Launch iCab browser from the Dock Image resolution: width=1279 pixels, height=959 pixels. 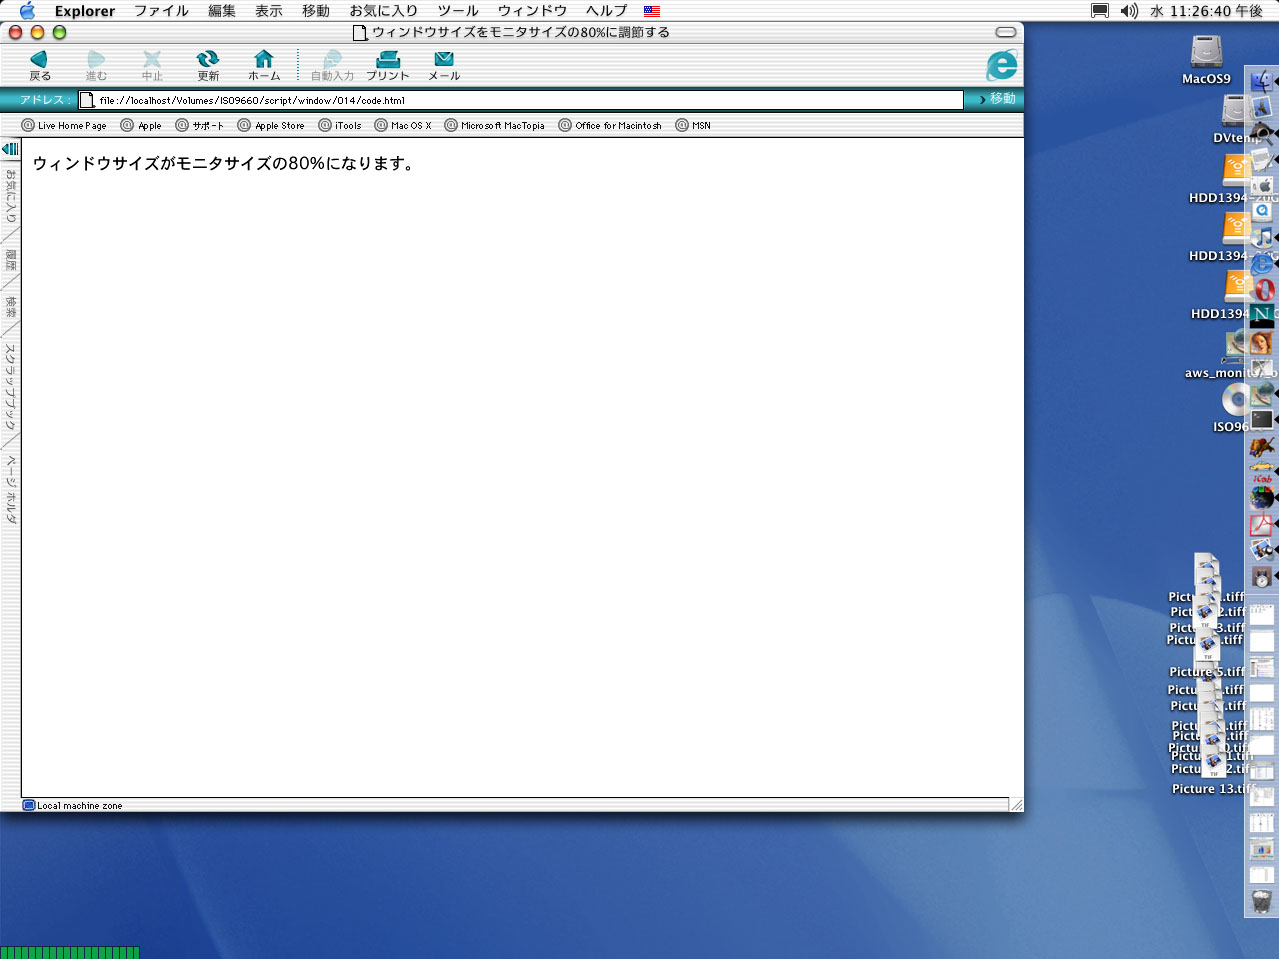(1262, 472)
